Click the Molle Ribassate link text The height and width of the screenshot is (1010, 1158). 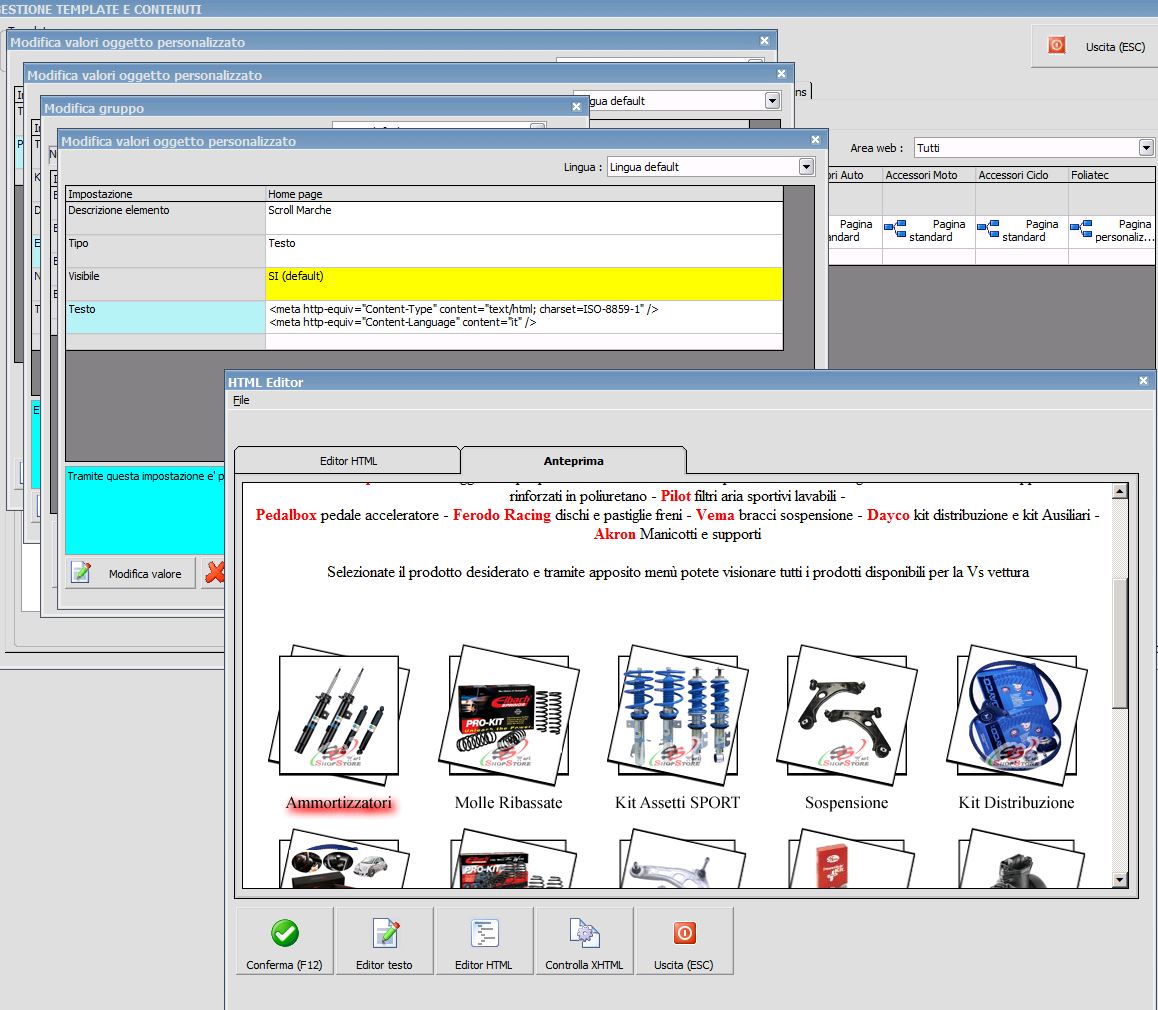click(x=508, y=803)
